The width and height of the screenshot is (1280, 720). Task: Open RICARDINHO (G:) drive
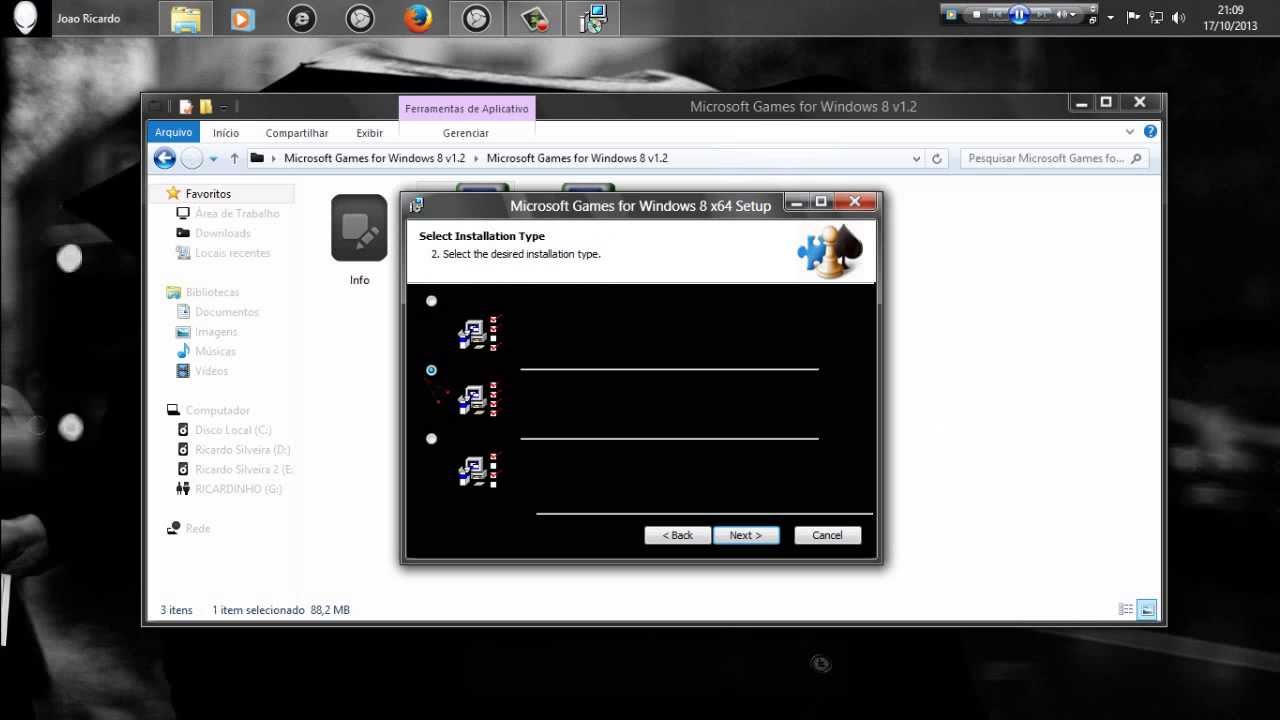(238, 489)
